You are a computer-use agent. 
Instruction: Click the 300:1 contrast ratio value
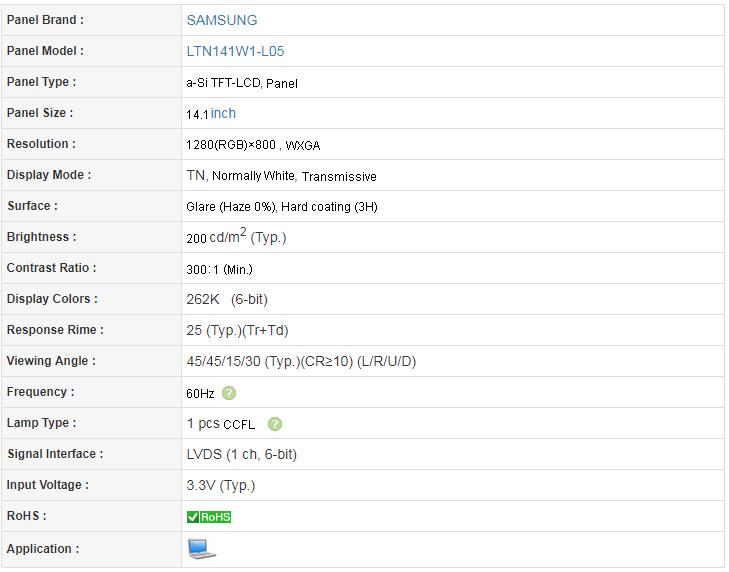(219, 269)
